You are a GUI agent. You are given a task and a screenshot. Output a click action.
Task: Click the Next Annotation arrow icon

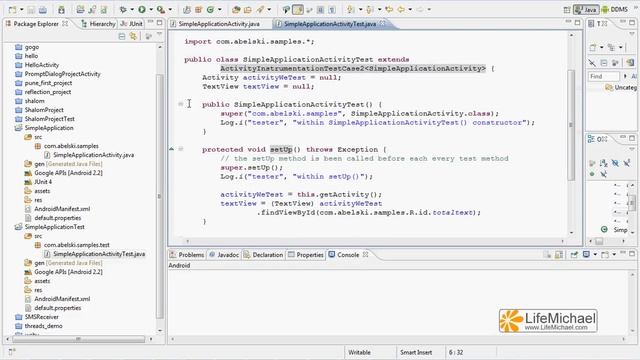[350, 9]
